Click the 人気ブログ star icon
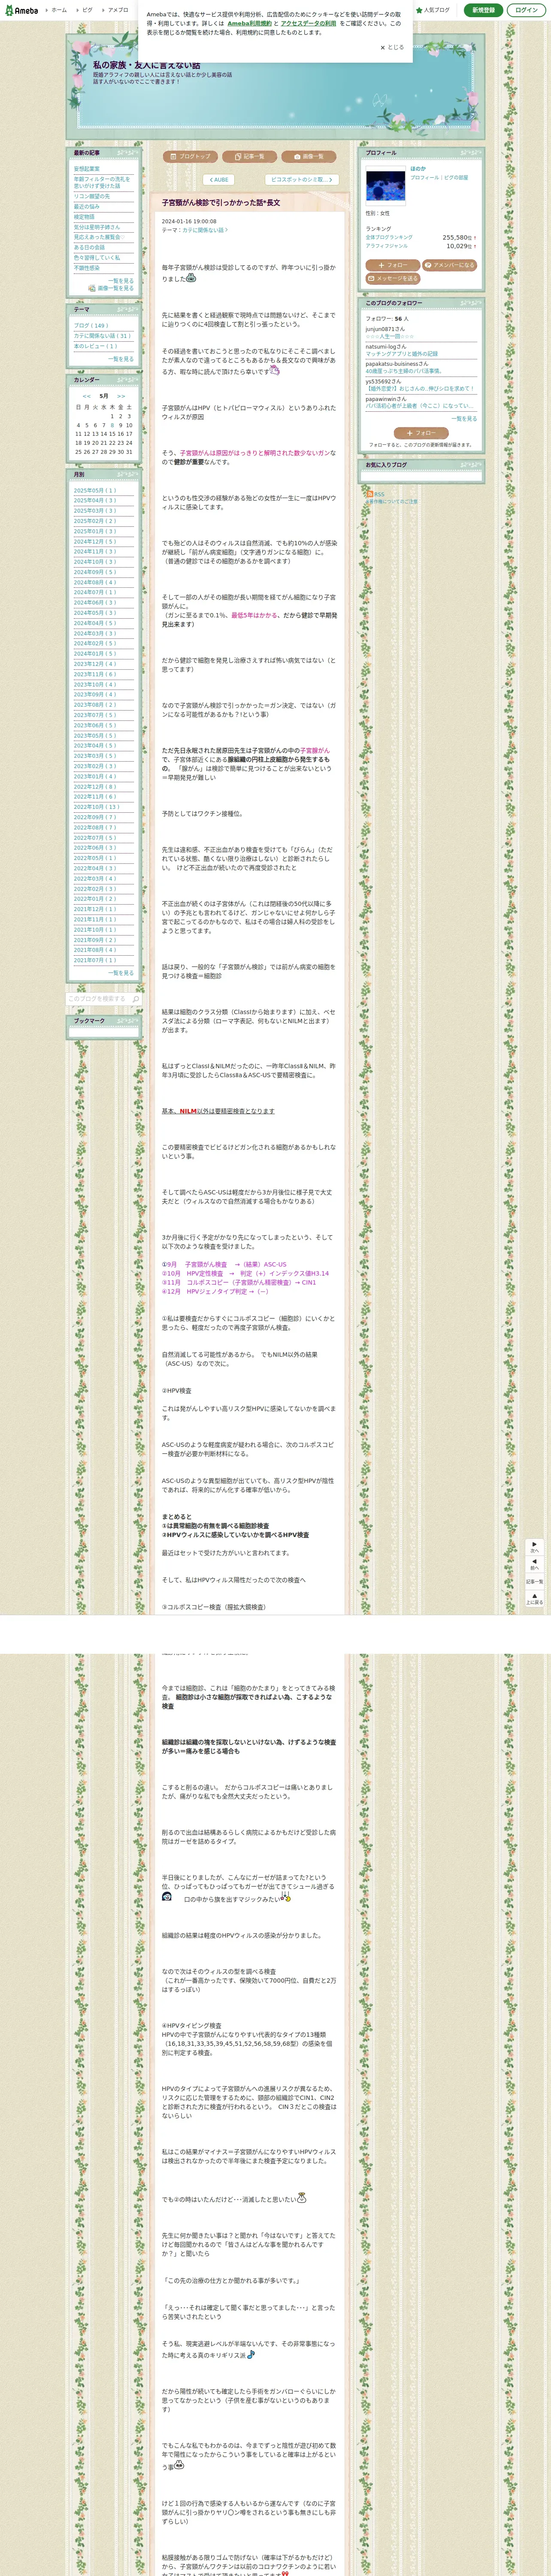Image resolution: width=551 pixels, height=2576 pixels. (419, 10)
